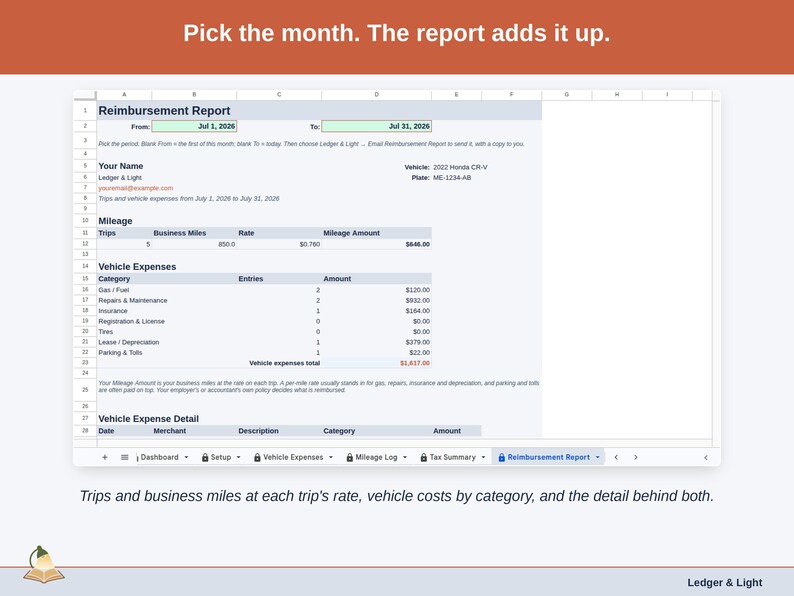Screen dimensions: 794x596
Task: Click the add sheet plus icon
Action: tap(105, 457)
